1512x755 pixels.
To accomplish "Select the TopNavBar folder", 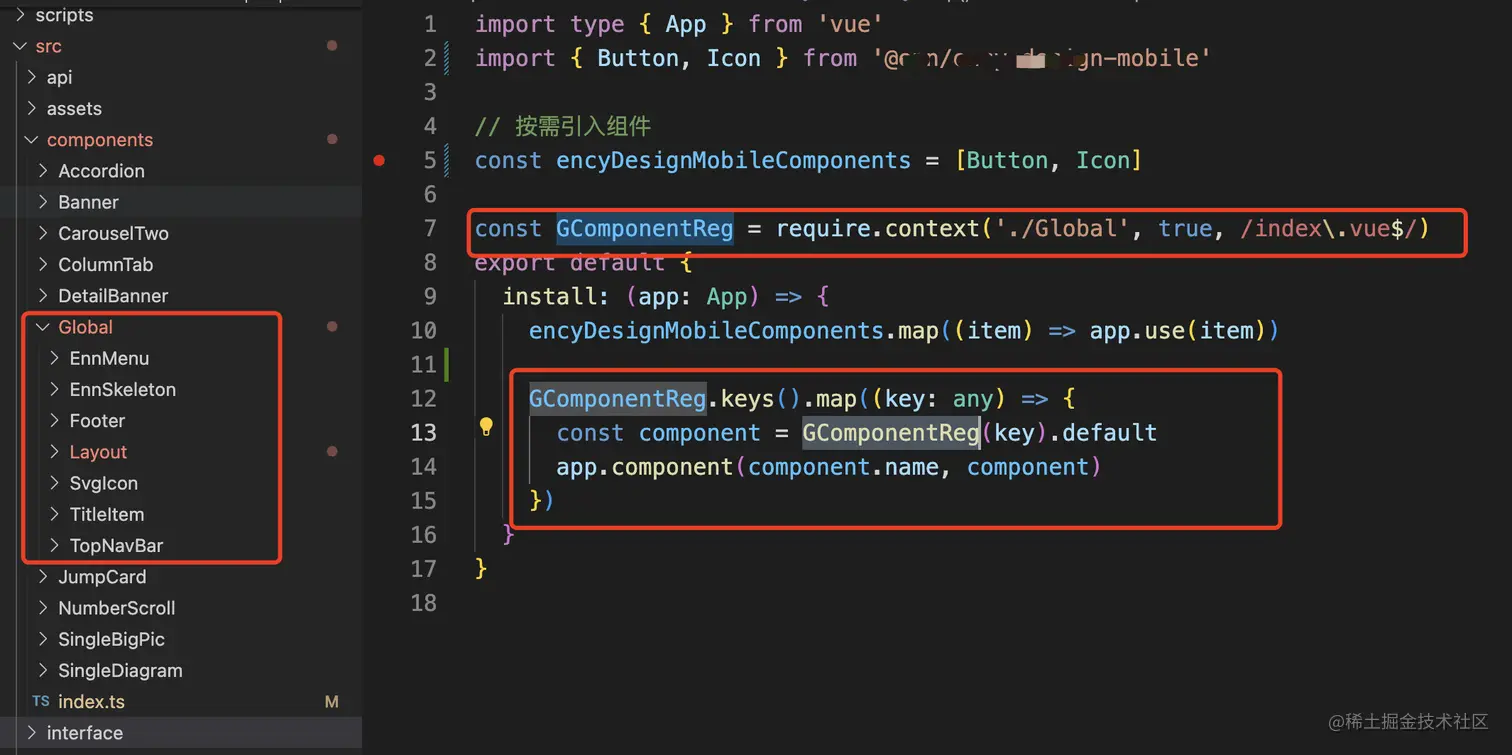I will [116, 546].
